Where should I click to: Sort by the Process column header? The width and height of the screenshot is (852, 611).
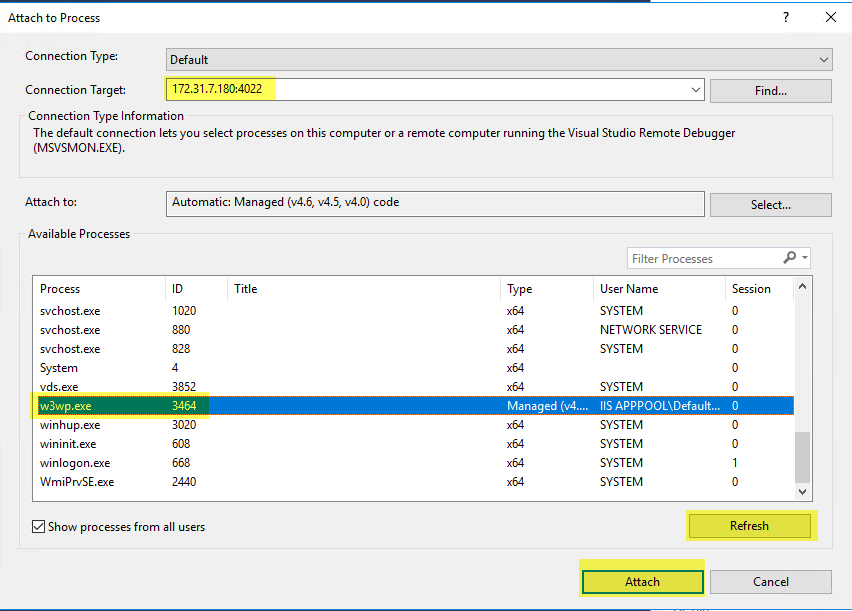[60, 289]
